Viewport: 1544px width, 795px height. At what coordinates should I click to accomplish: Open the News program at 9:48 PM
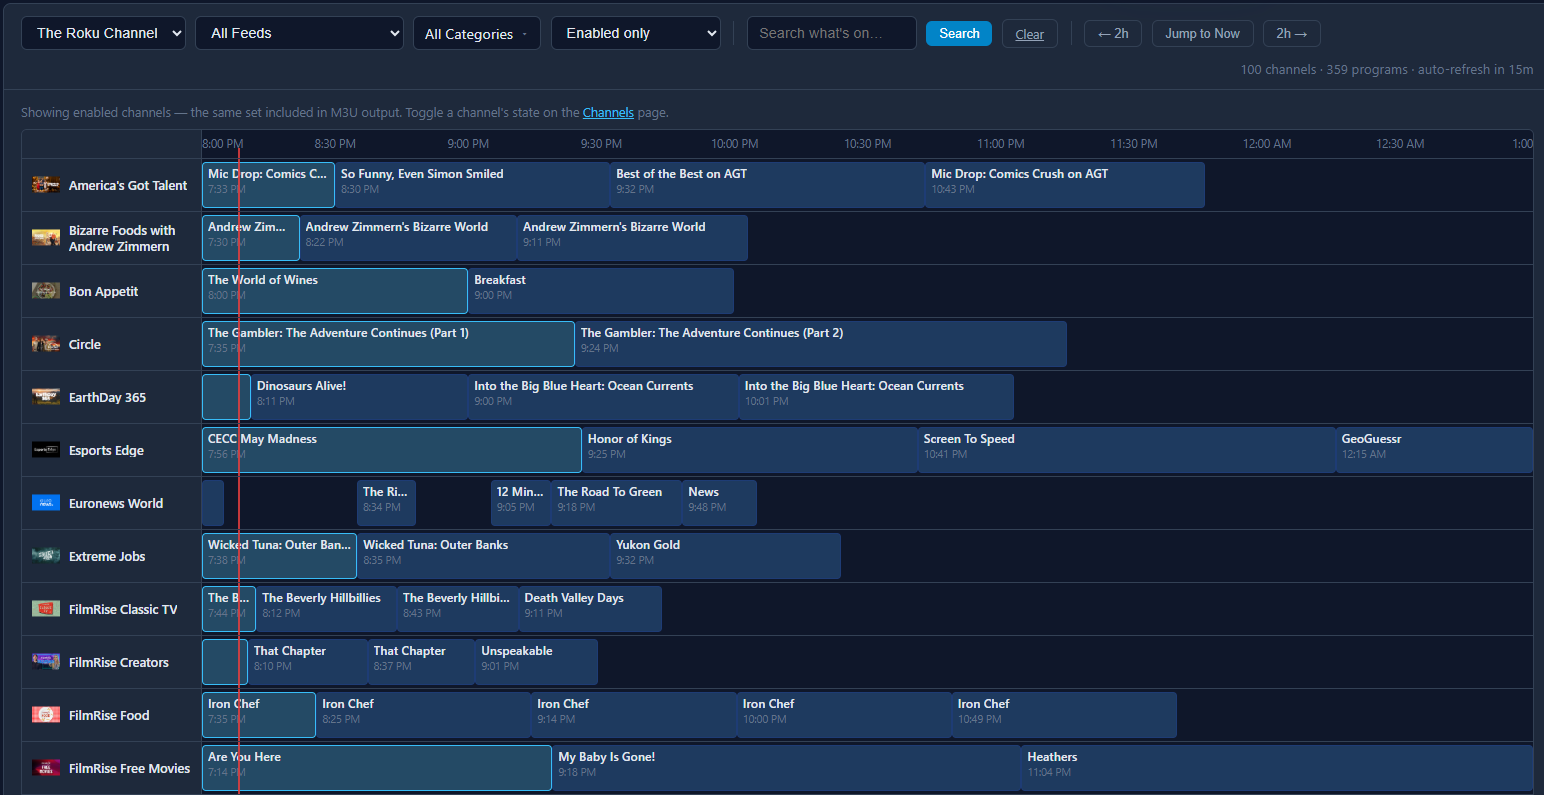point(719,503)
